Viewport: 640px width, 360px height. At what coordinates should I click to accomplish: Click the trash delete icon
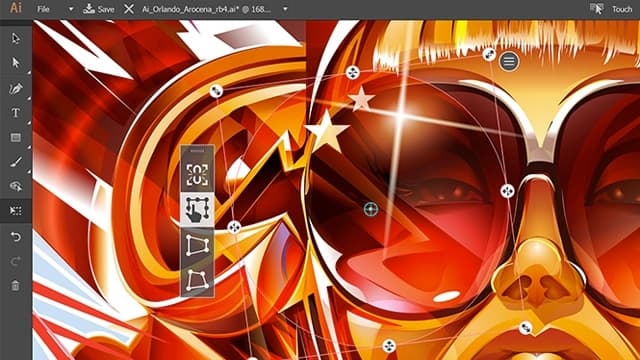16,285
